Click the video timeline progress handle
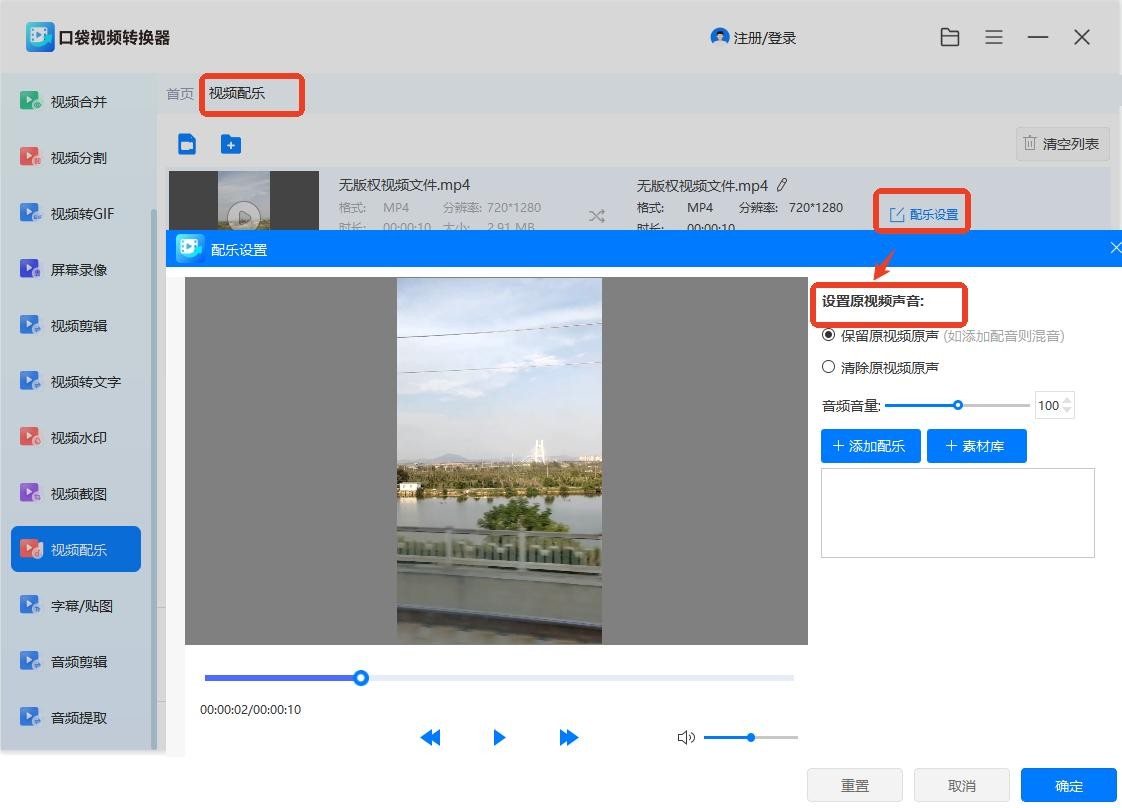The width and height of the screenshot is (1122, 808). point(361,678)
